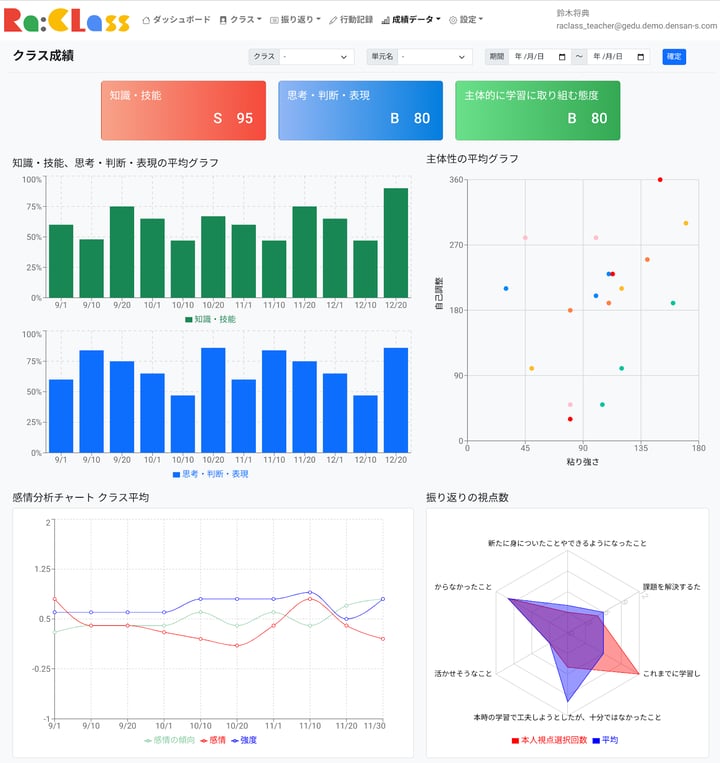This screenshot has width=720, height=763.
Task: Open the 設定 settings menu
Action: [466, 20]
